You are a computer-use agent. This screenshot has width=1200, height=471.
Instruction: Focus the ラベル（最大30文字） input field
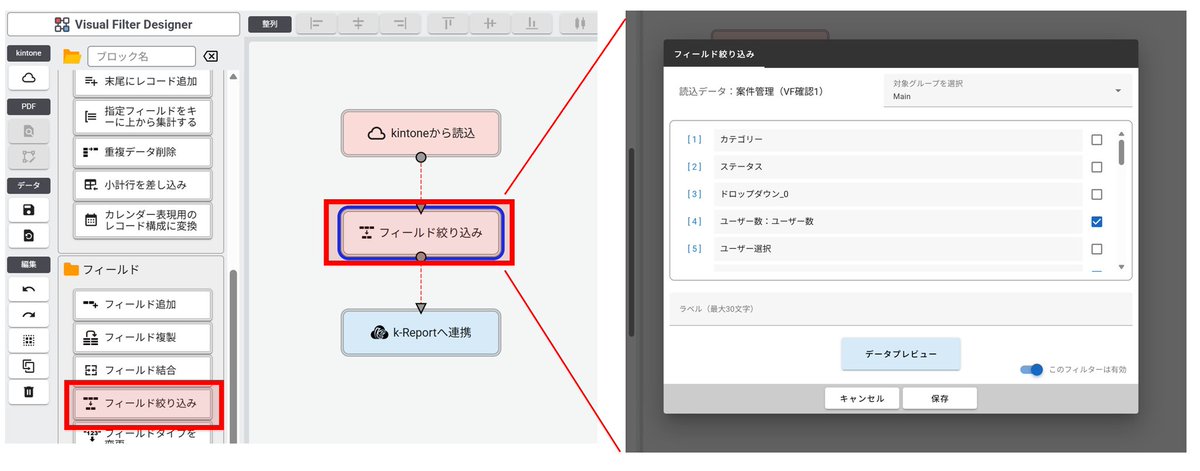coord(900,308)
